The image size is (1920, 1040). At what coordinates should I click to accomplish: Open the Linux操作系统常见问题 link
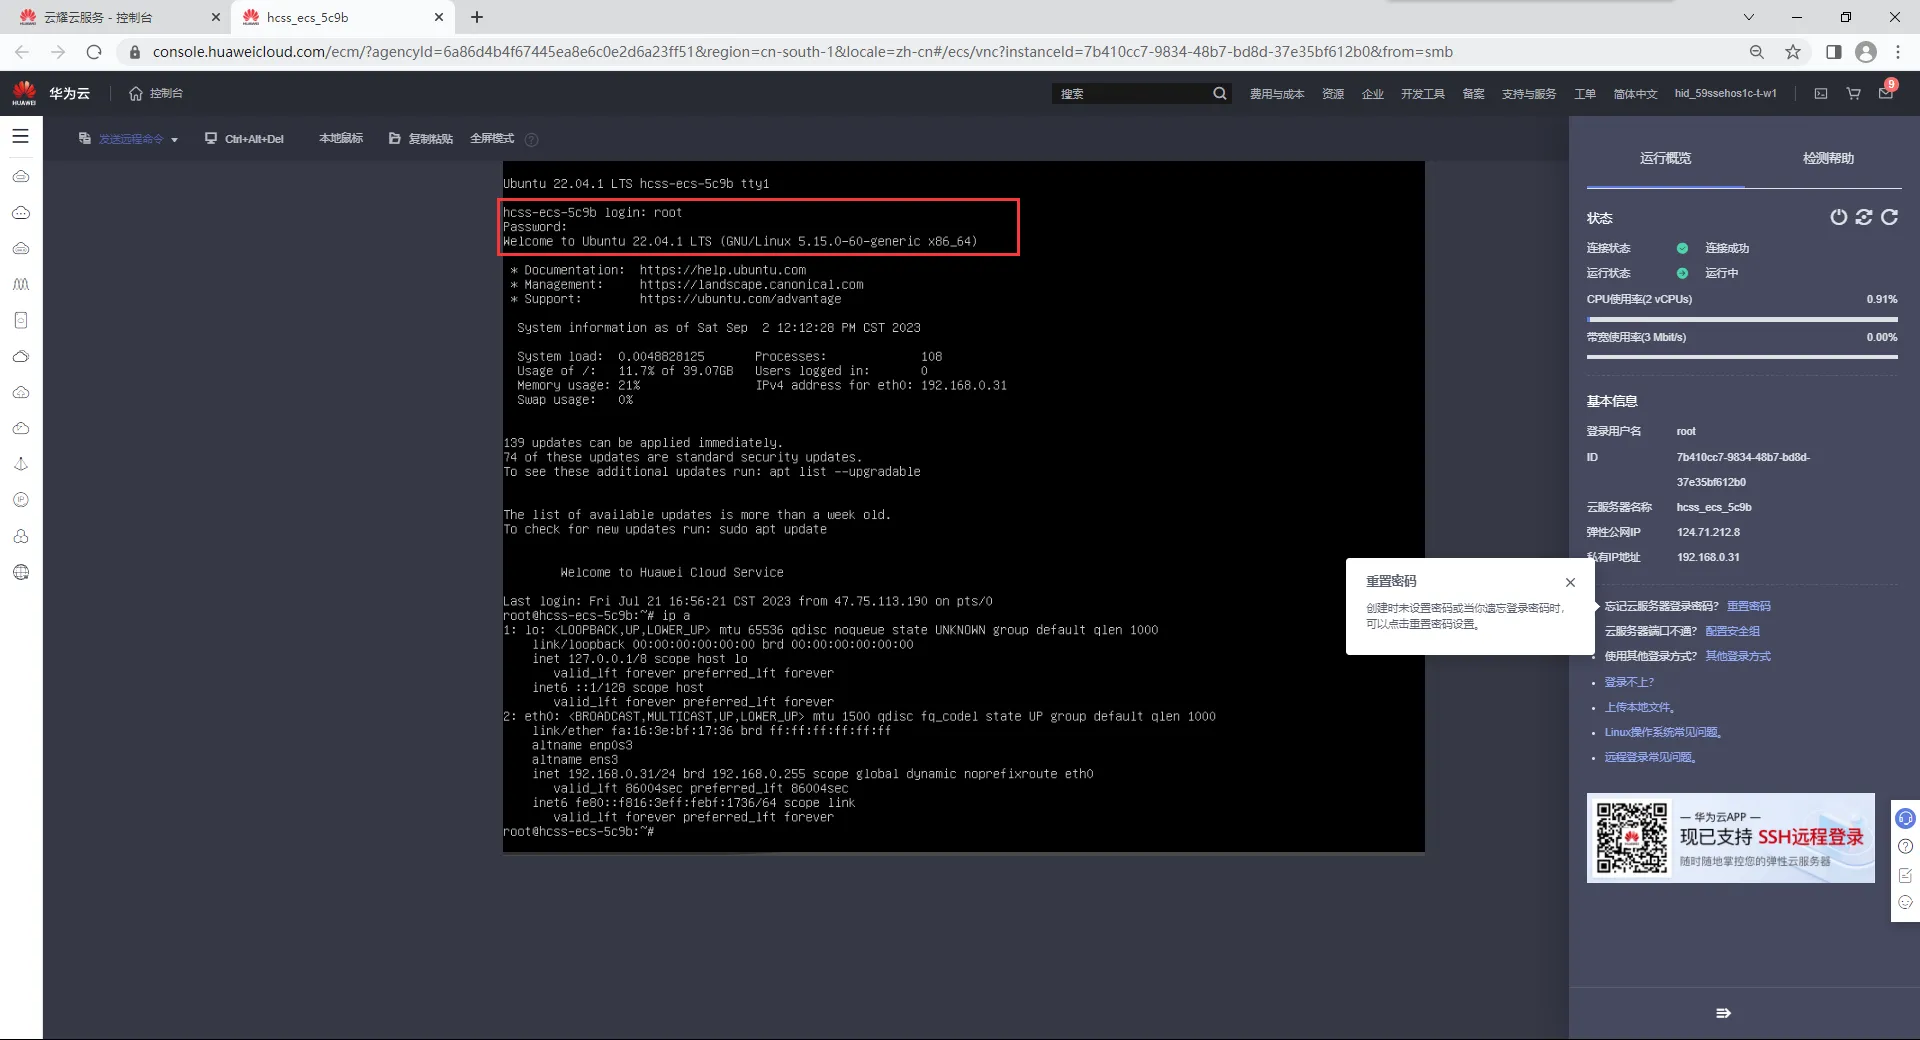point(1663,732)
